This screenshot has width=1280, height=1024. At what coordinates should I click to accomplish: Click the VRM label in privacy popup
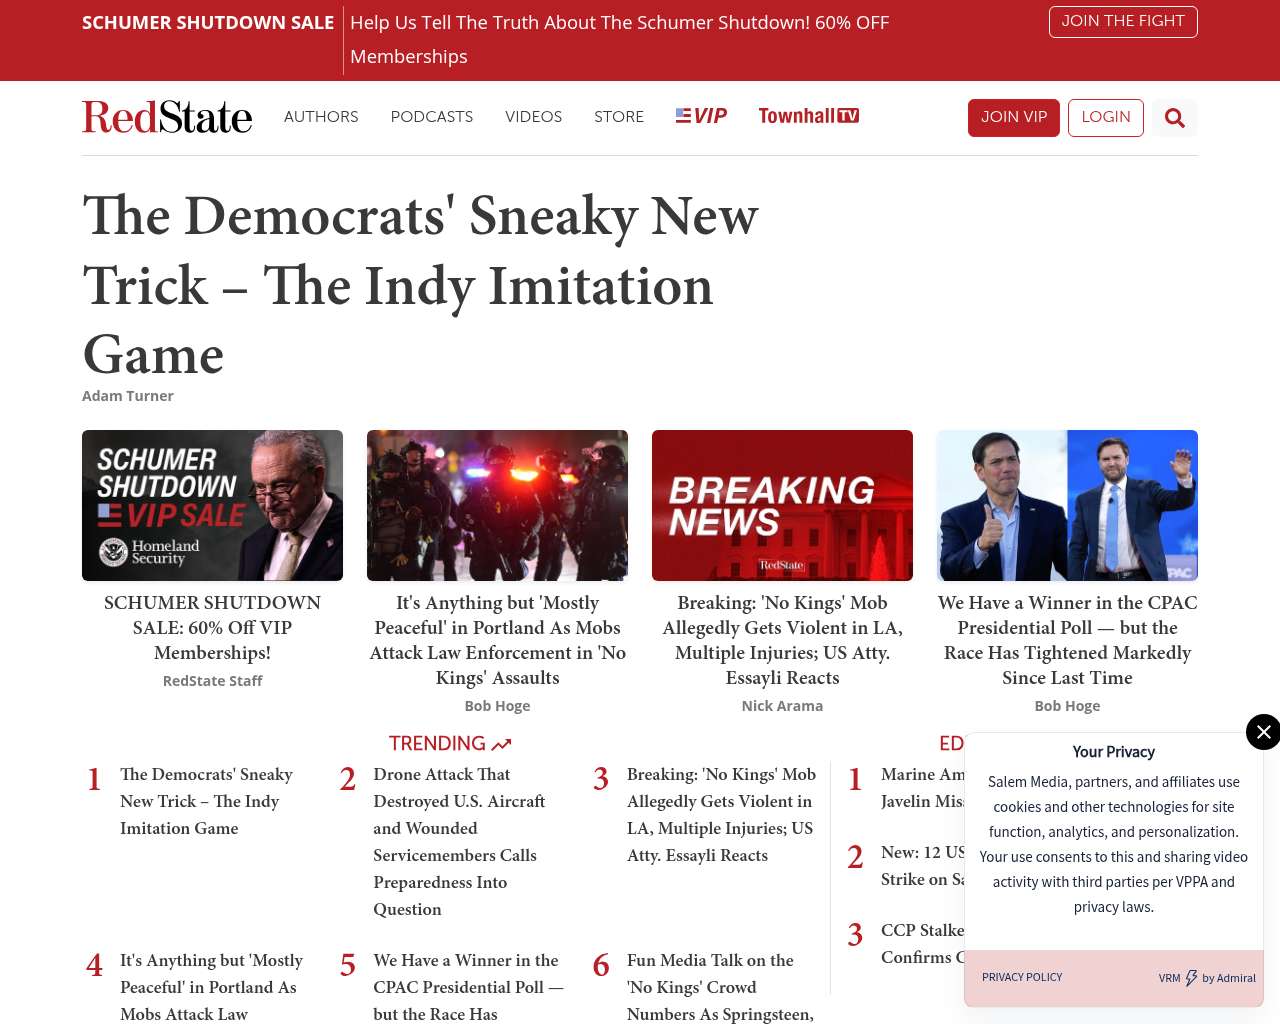(x=1169, y=978)
